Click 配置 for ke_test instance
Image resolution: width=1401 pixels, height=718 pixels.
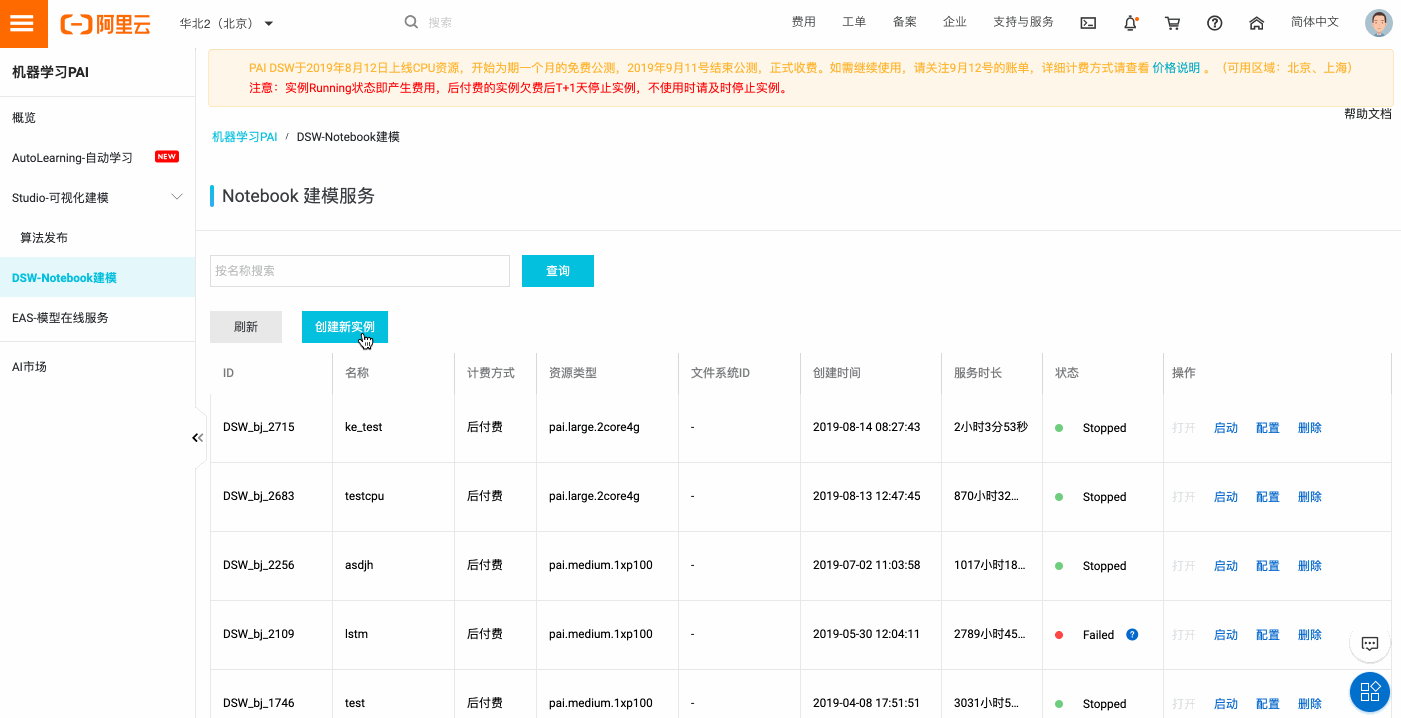click(1268, 428)
